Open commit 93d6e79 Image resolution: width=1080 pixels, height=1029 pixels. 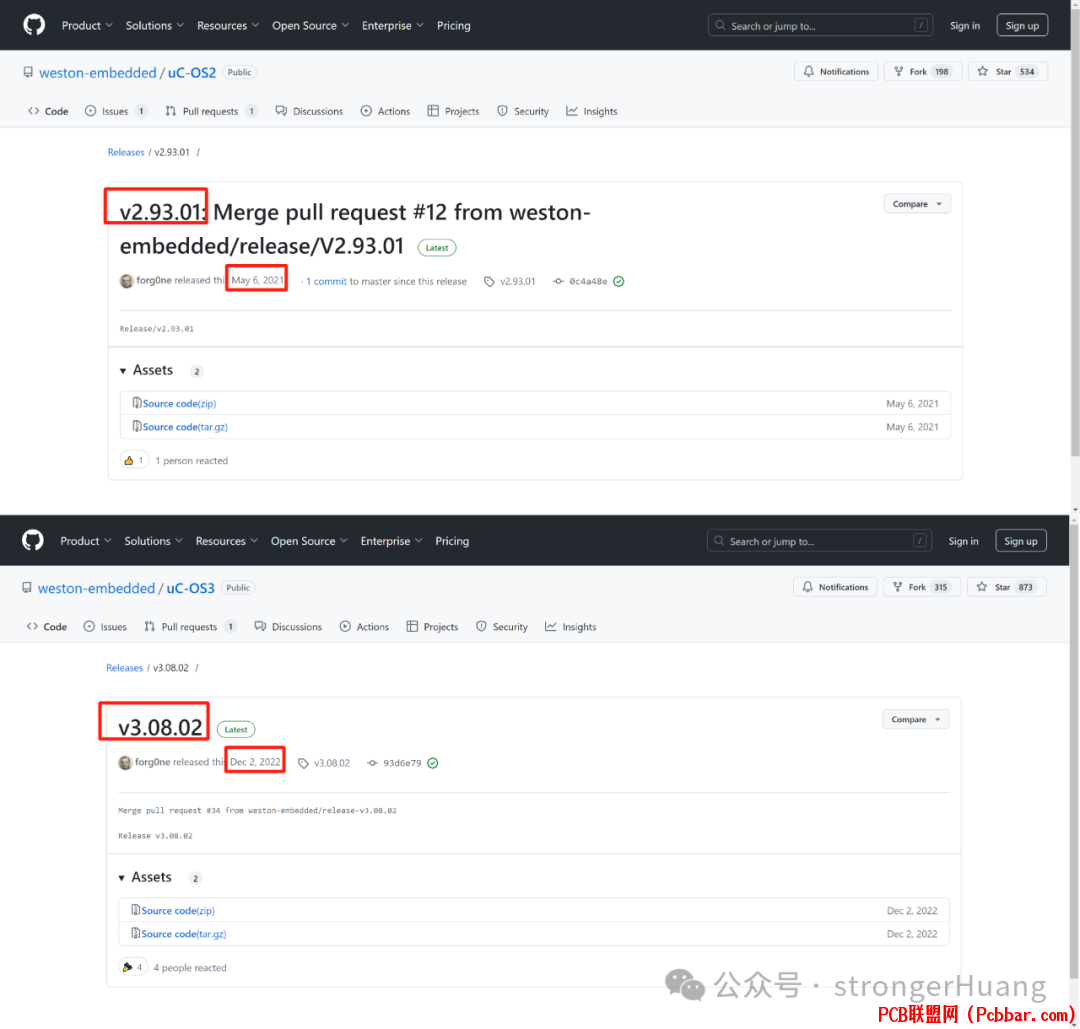(402, 763)
